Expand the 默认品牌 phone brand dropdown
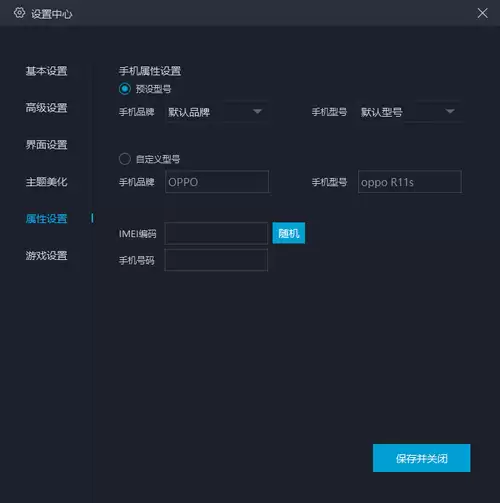The height and width of the screenshot is (503, 500). [217, 112]
